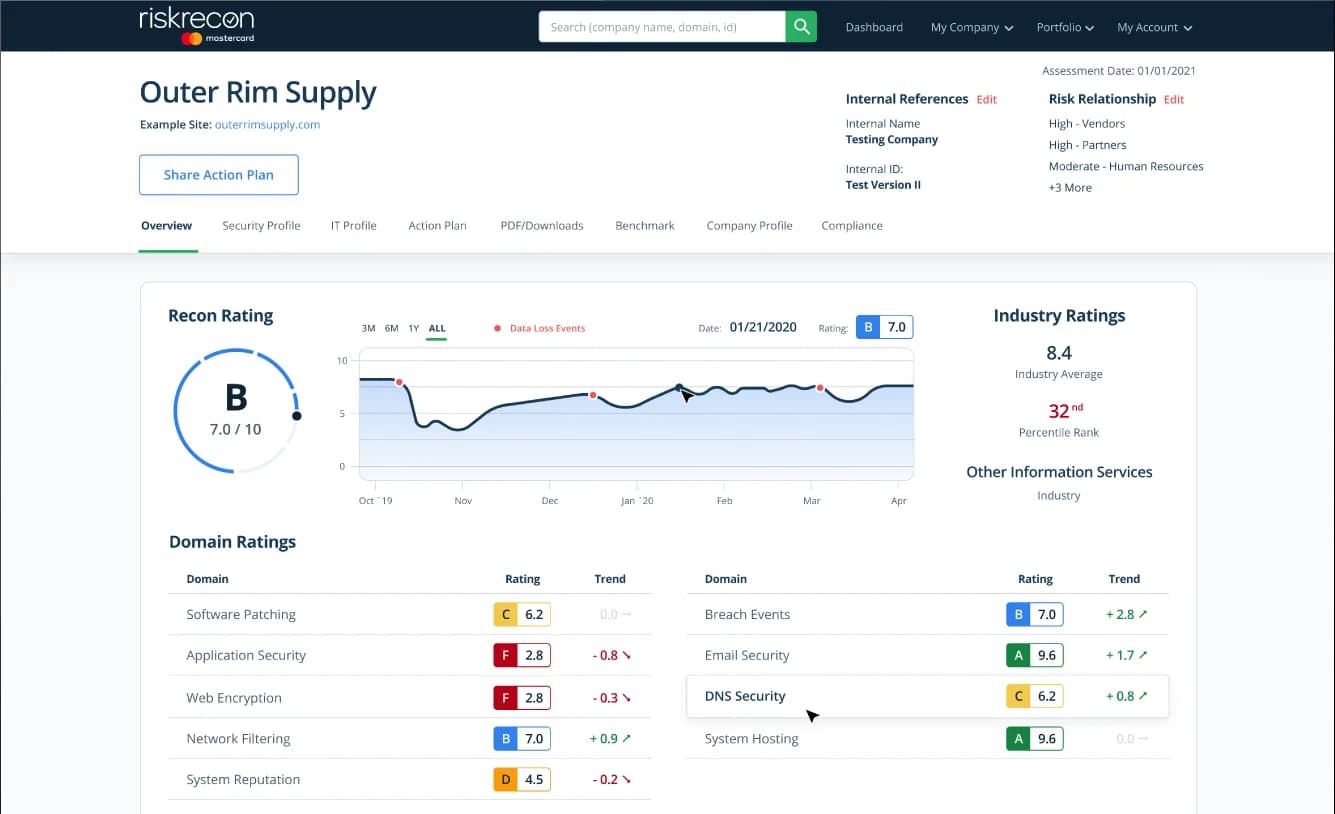Click the green search magnifier button
This screenshot has width=1335, height=814.
[801, 27]
